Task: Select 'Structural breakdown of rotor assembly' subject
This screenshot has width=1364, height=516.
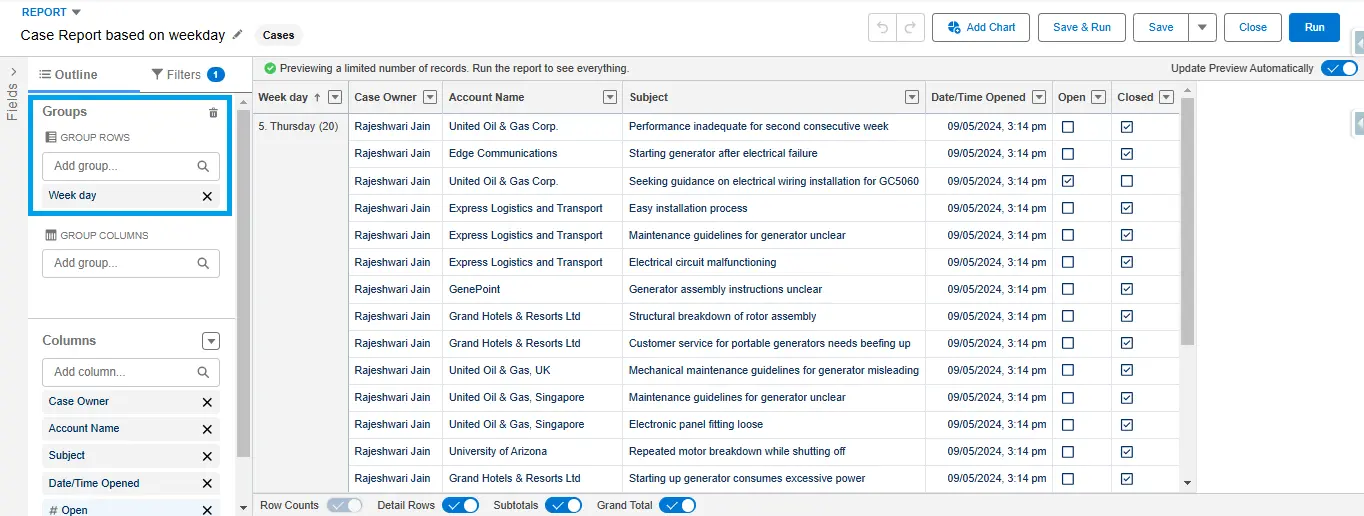Action: pyautogui.click(x=722, y=316)
